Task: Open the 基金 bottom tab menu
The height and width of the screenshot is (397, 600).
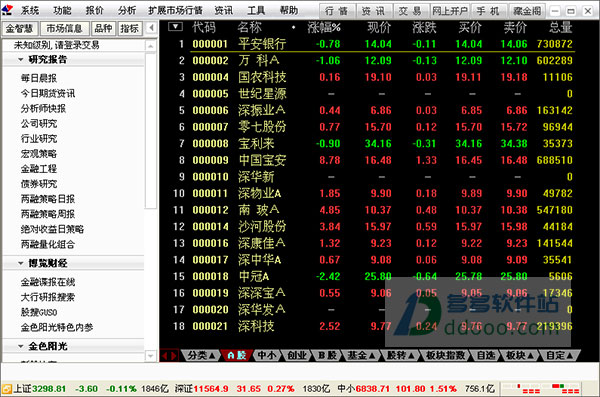Action: click(x=360, y=356)
